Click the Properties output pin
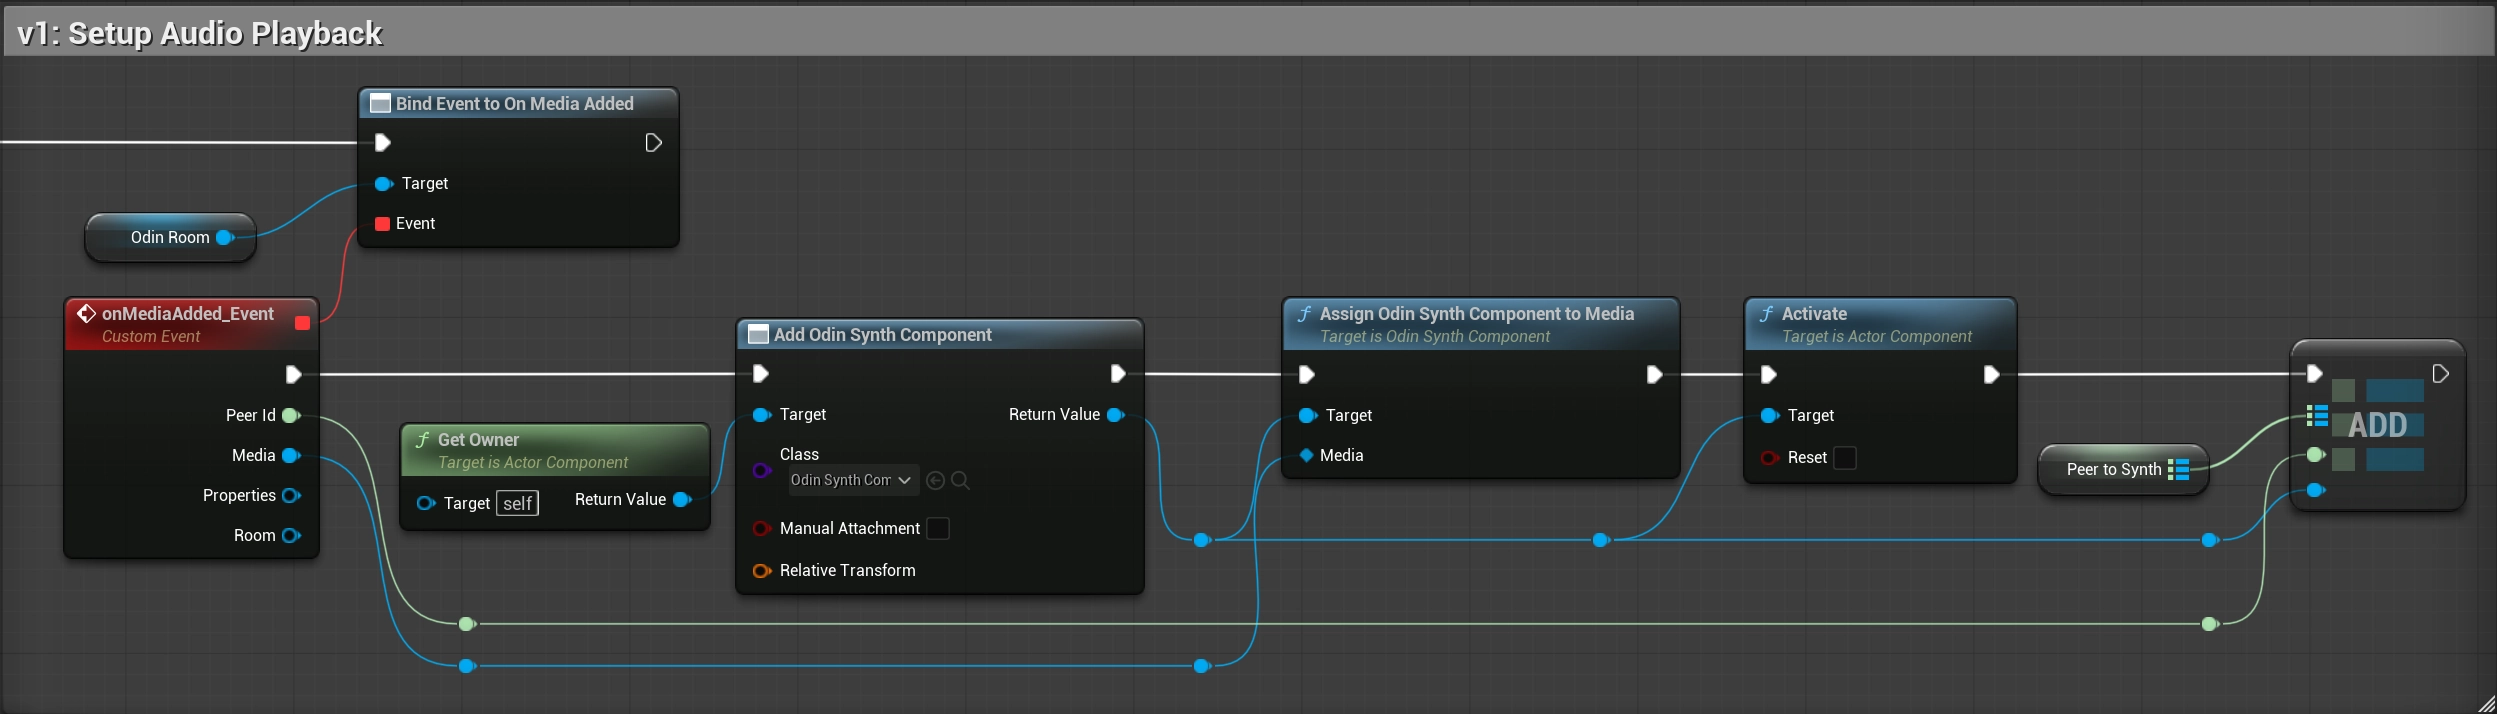Screen dimensions: 2497x714 pyautogui.click(x=291, y=496)
